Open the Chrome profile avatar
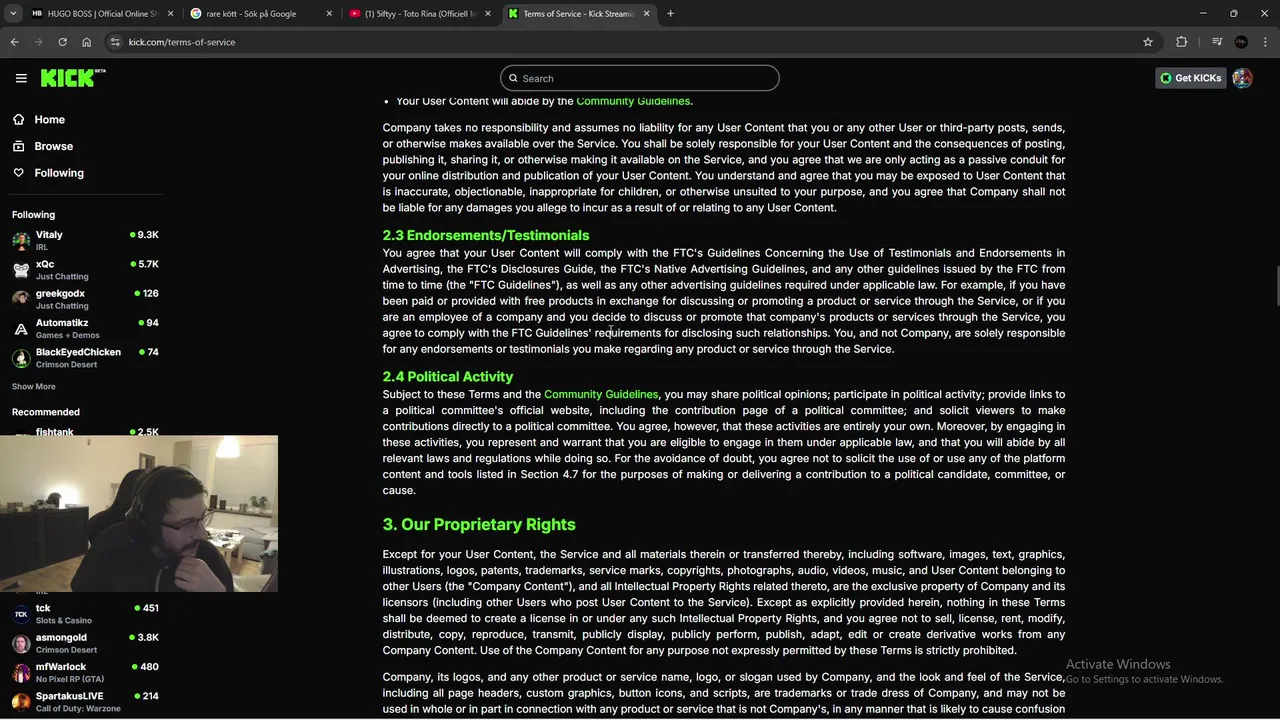This screenshot has height=720, width=1280. point(1241,42)
